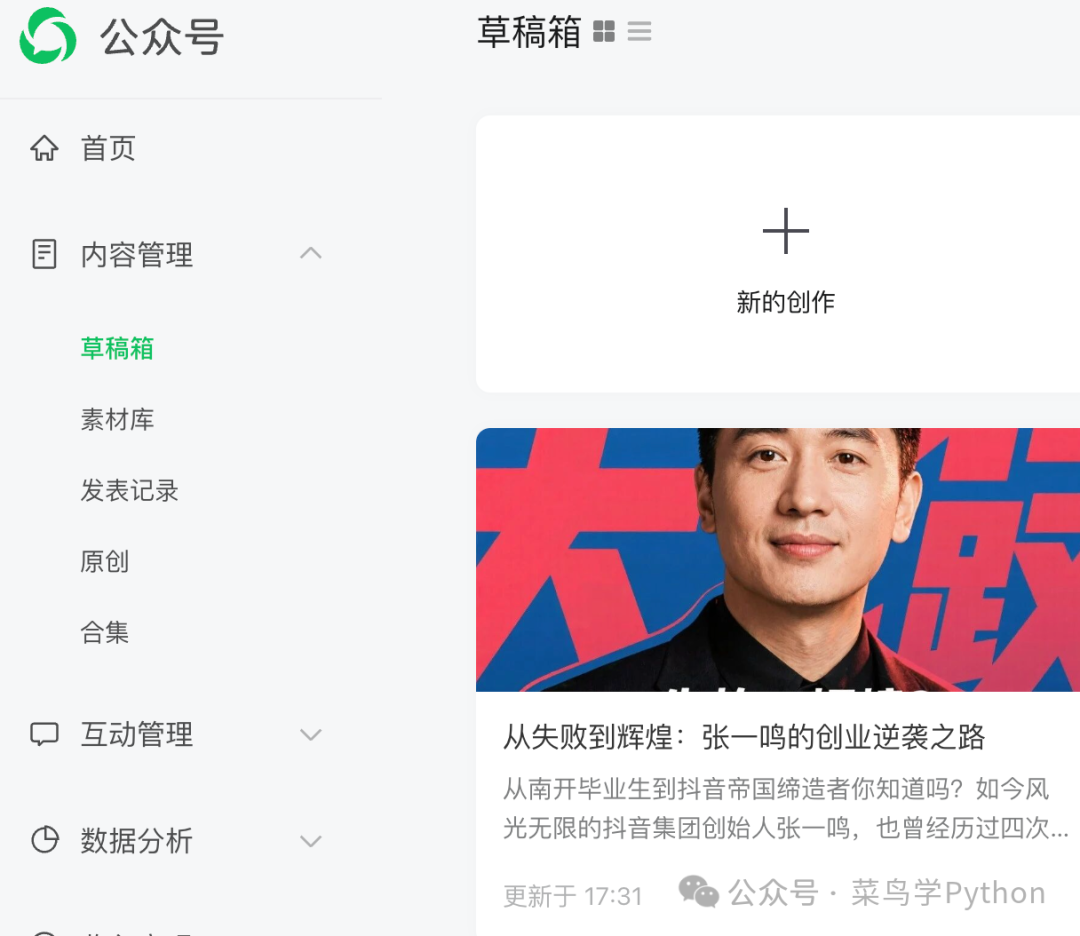Viewport: 1080px width, 936px height.
Task: Click the home icon beside 首页
Action: click(x=45, y=148)
